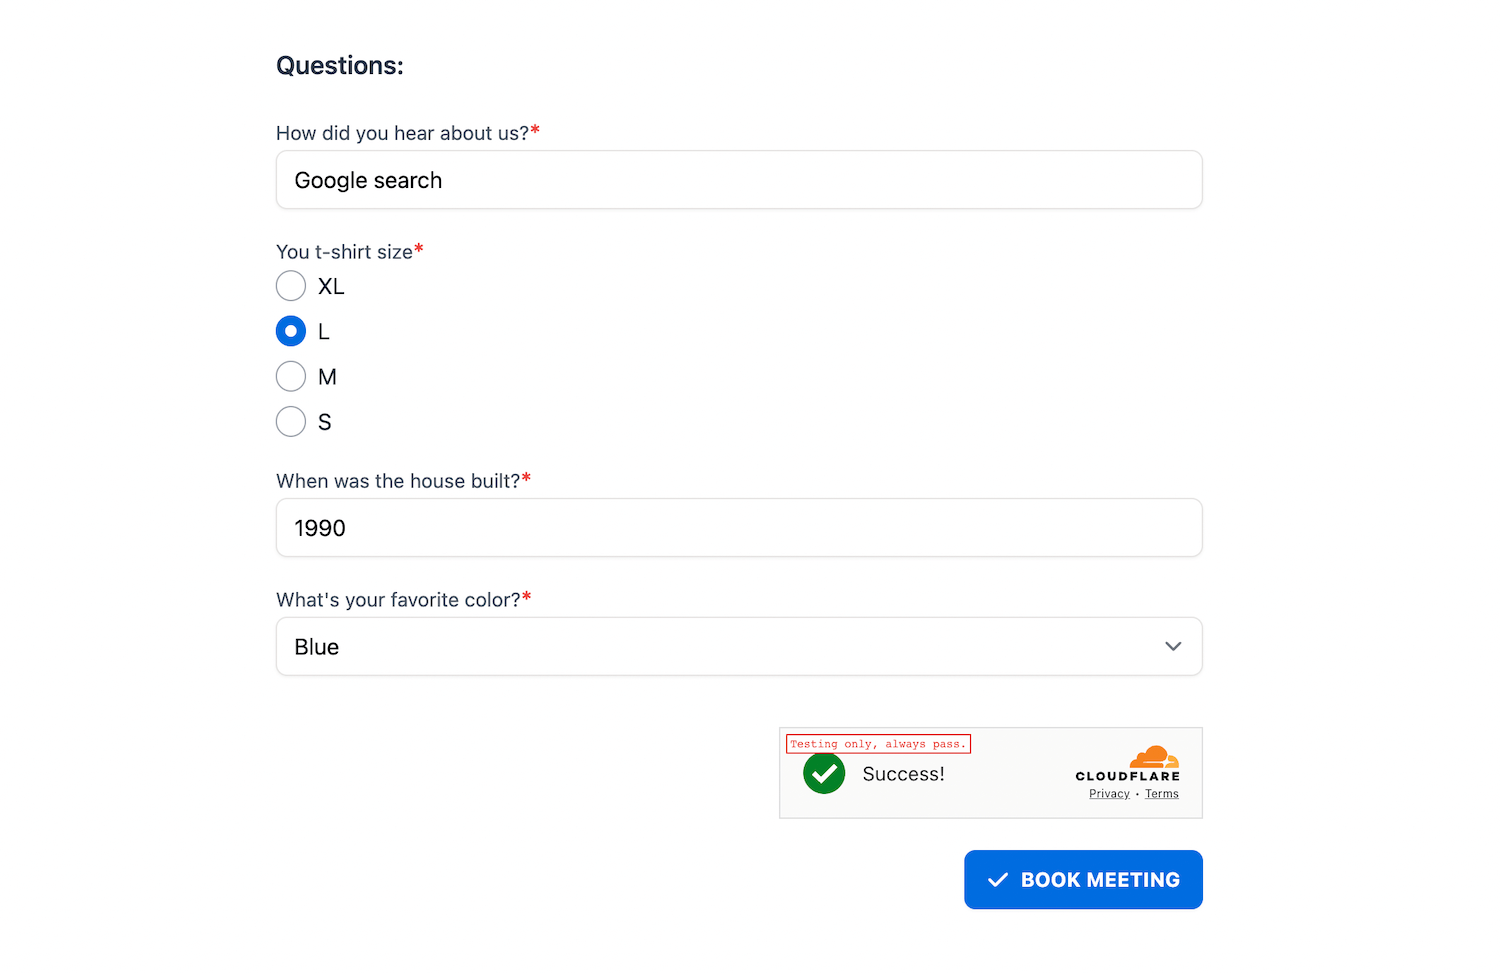Pick the S t-shirt size radio button

[x=291, y=422]
